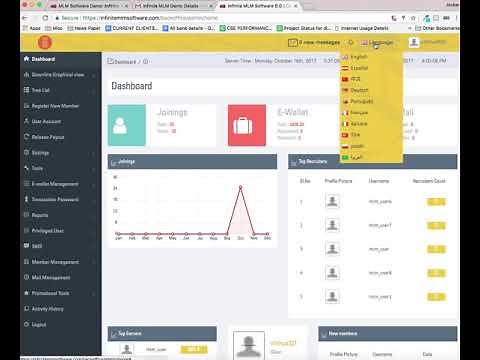Click the Activity History icon
The width and height of the screenshot is (480, 360).
[x=26, y=308]
